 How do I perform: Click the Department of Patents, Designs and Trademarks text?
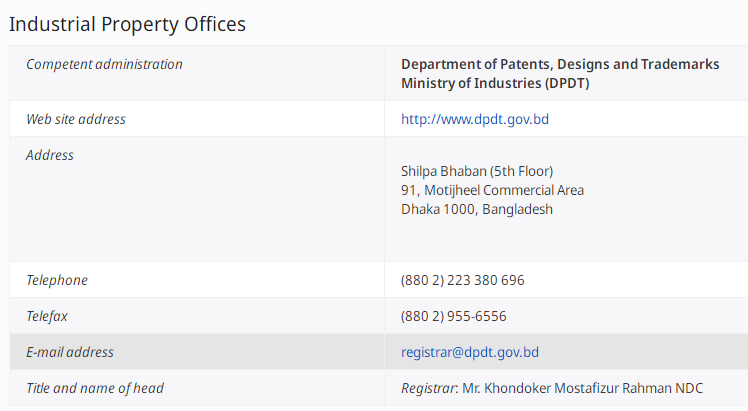pos(560,64)
